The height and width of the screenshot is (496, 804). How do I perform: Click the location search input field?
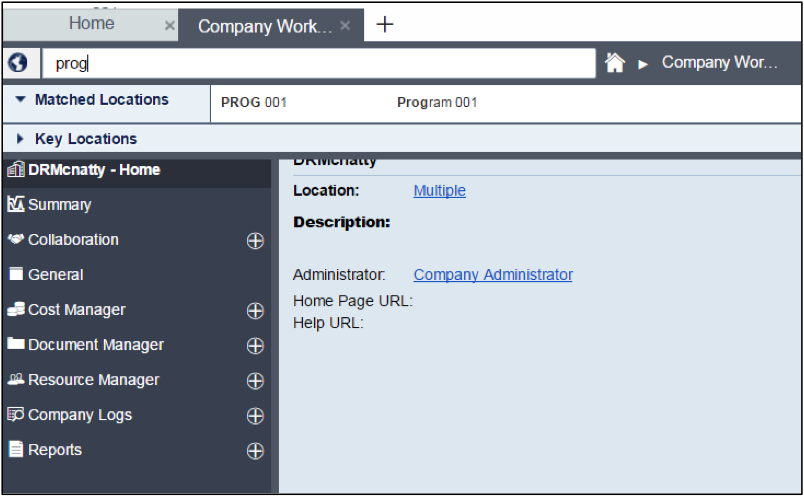pos(320,64)
